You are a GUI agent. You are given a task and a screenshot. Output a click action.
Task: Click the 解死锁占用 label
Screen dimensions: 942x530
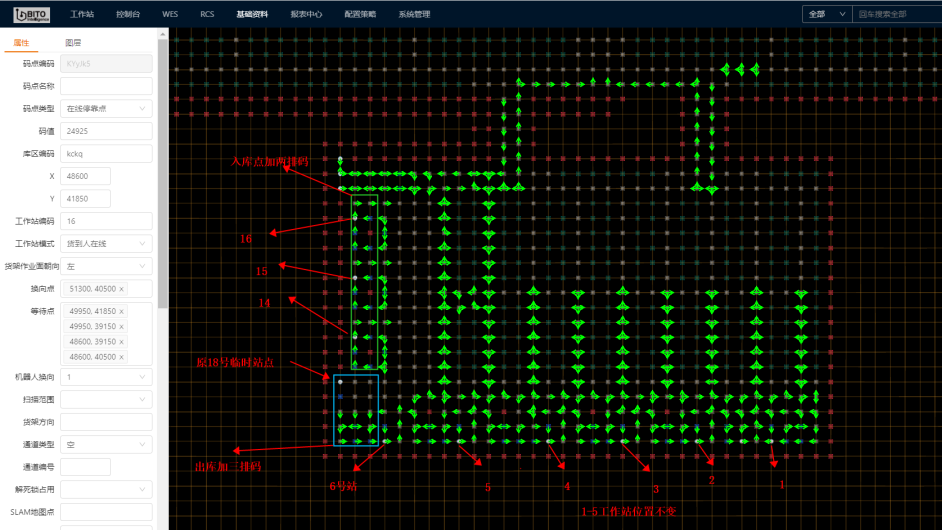click(35, 490)
